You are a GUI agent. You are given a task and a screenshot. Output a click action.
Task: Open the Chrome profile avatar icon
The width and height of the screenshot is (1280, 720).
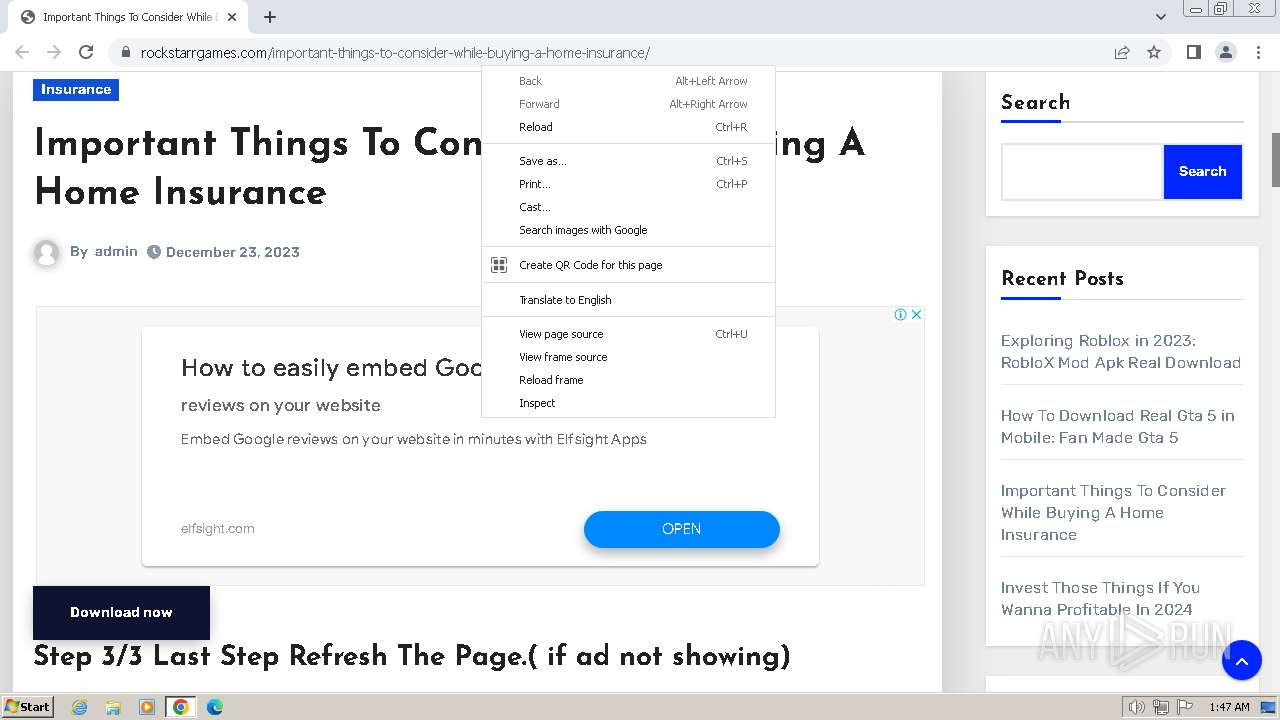(x=1225, y=52)
